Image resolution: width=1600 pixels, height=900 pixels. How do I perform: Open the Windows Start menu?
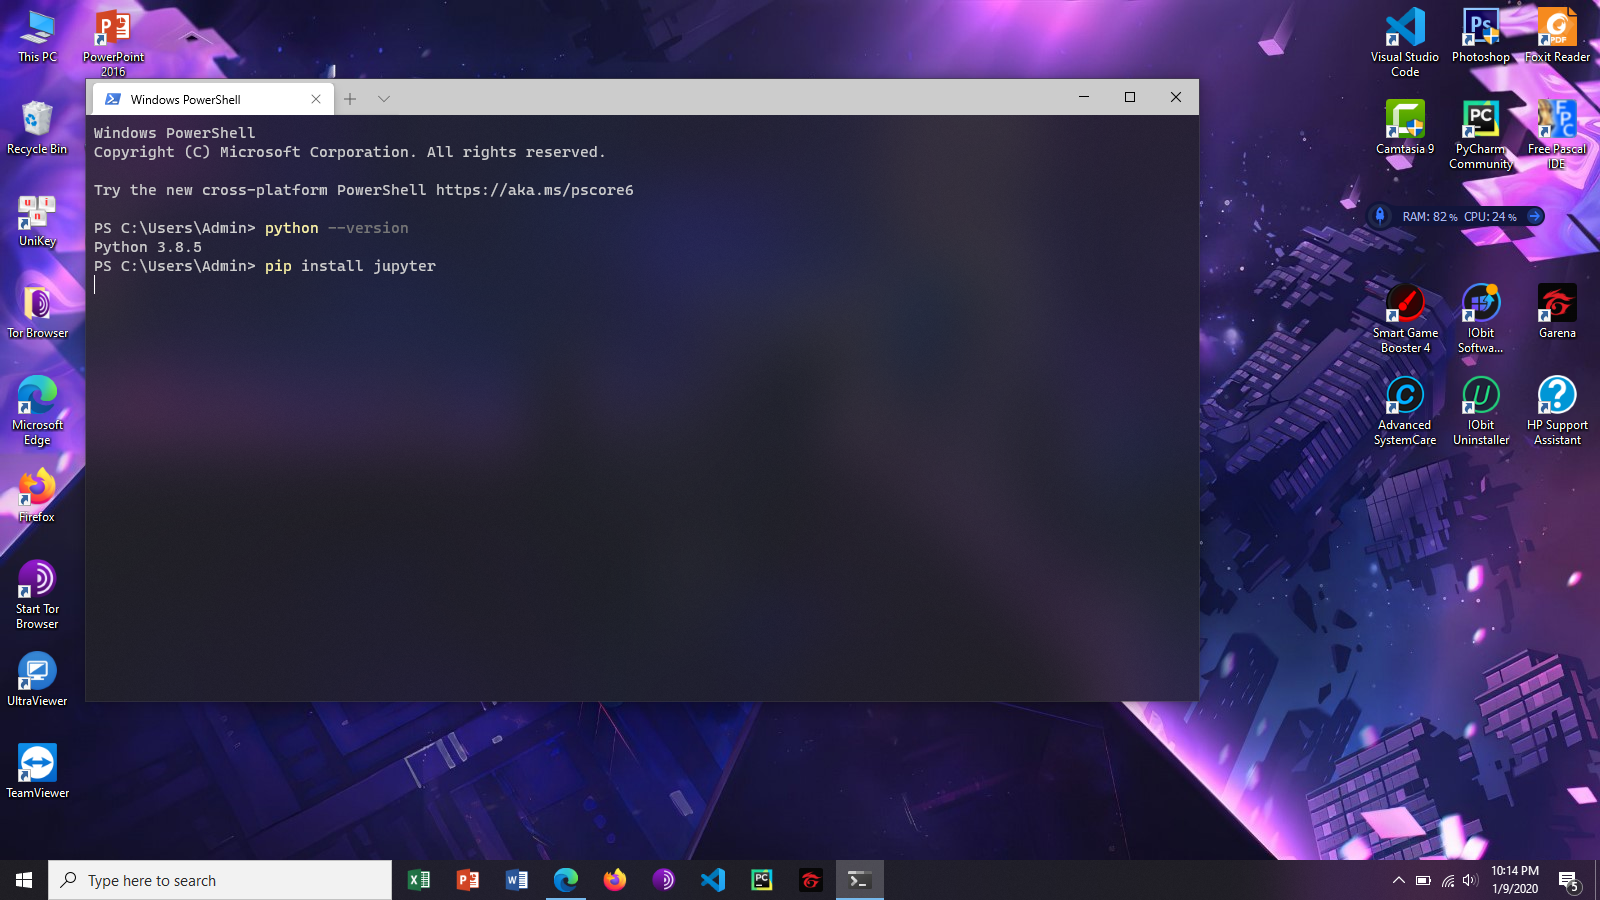click(x=24, y=880)
